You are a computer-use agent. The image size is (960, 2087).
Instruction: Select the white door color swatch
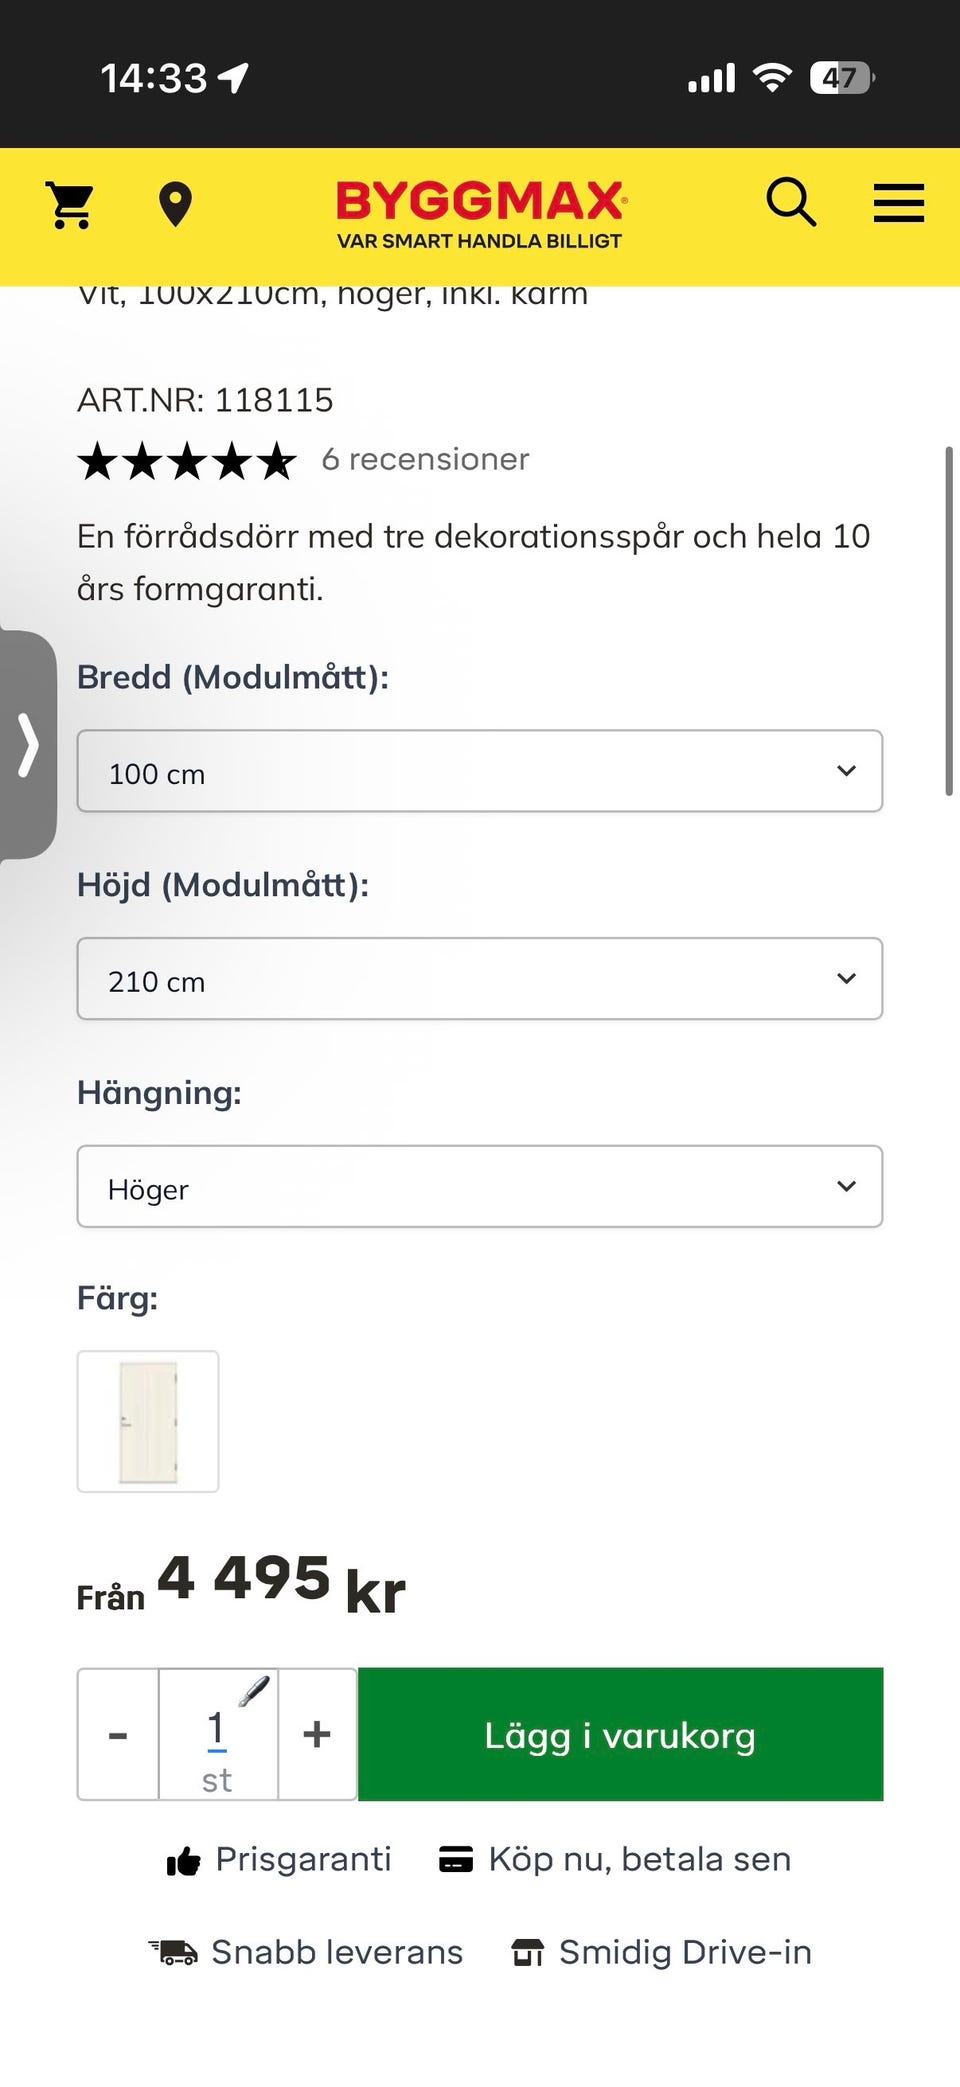(x=148, y=1421)
